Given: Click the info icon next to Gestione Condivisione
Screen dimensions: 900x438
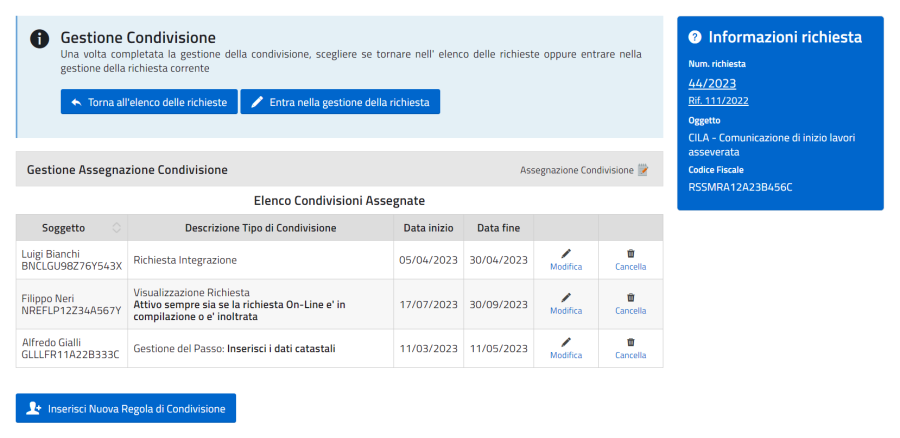Looking at the screenshot, I should (39, 38).
